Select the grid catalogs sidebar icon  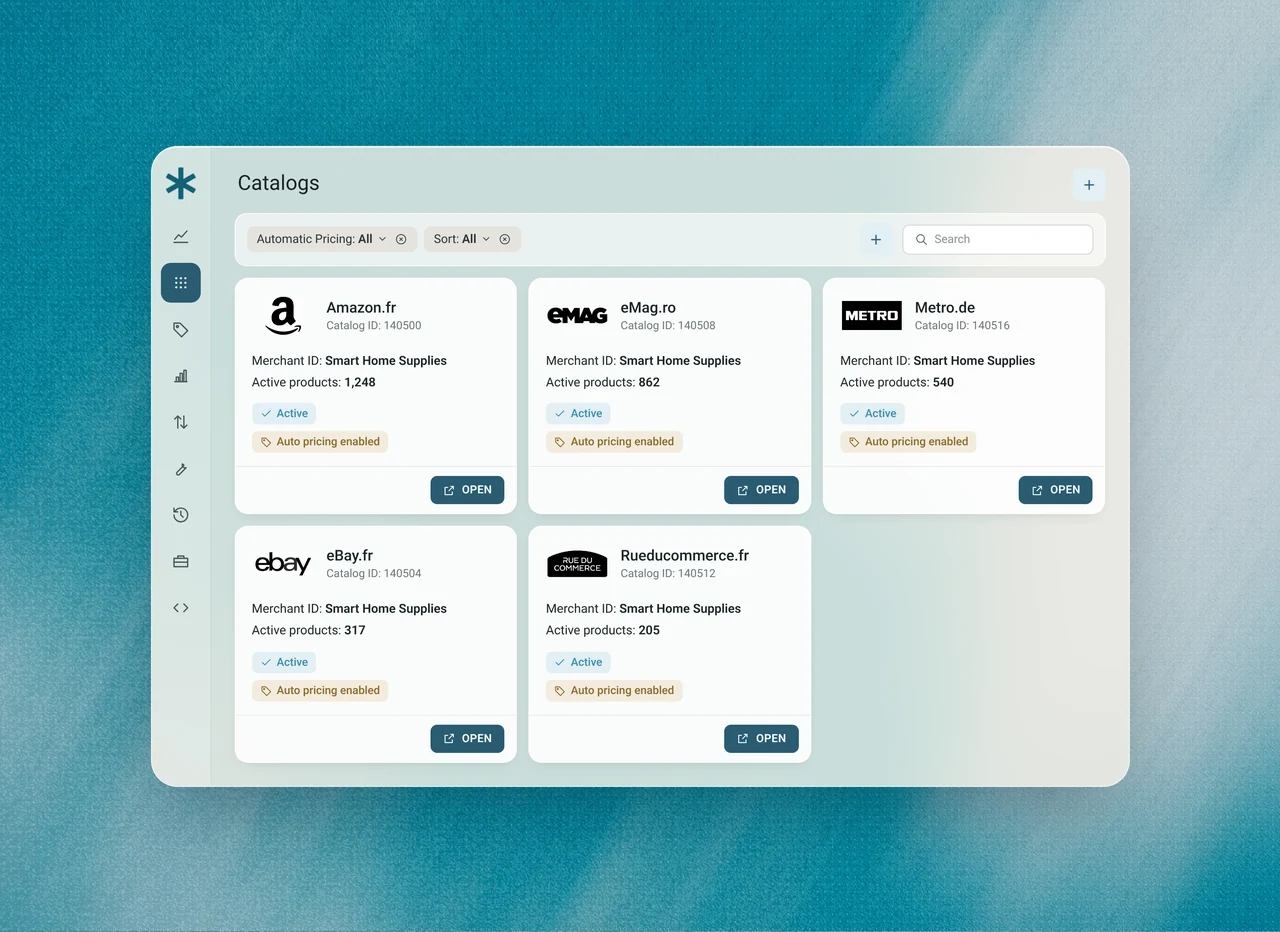[x=181, y=283]
